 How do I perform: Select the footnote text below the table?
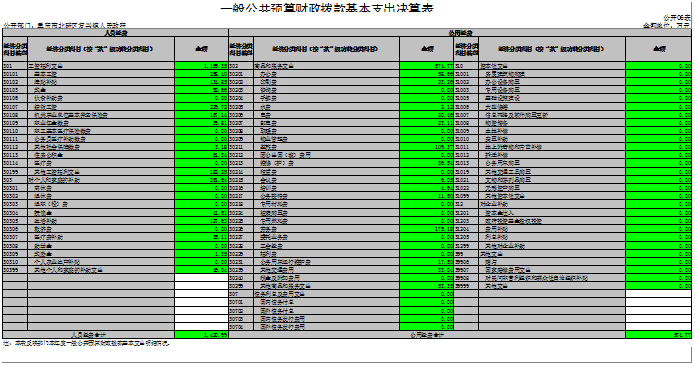tap(86, 343)
